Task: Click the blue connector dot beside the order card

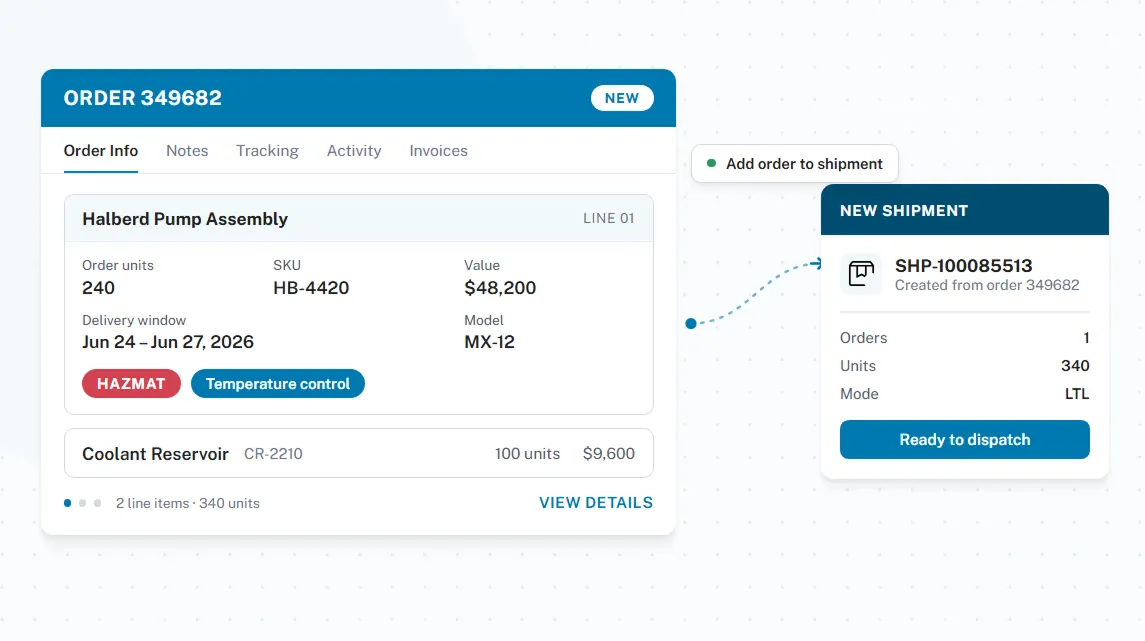Action: tap(691, 323)
